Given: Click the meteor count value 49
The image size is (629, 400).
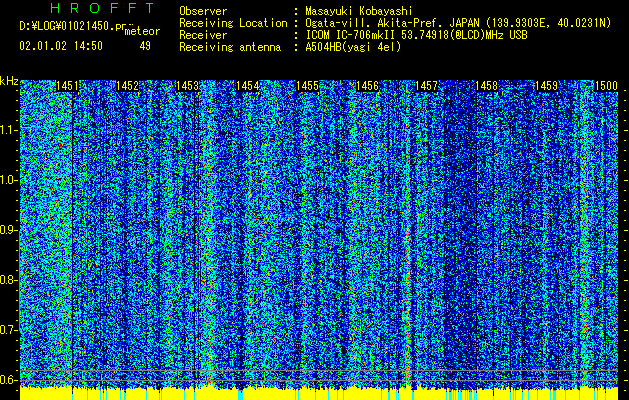Looking at the screenshot, I should [x=145, y=46].
